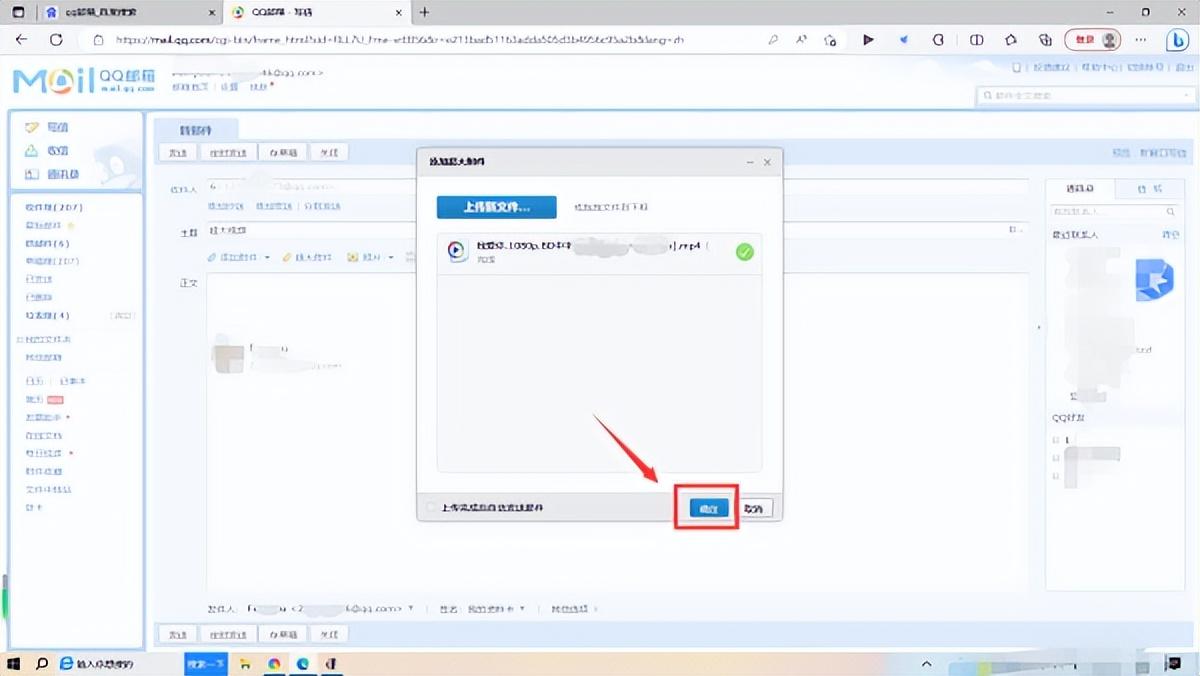Click 取消 to cancel the dialog
Image resolution: width=1200 pixels, height=676 pixels.
[755, 508]
